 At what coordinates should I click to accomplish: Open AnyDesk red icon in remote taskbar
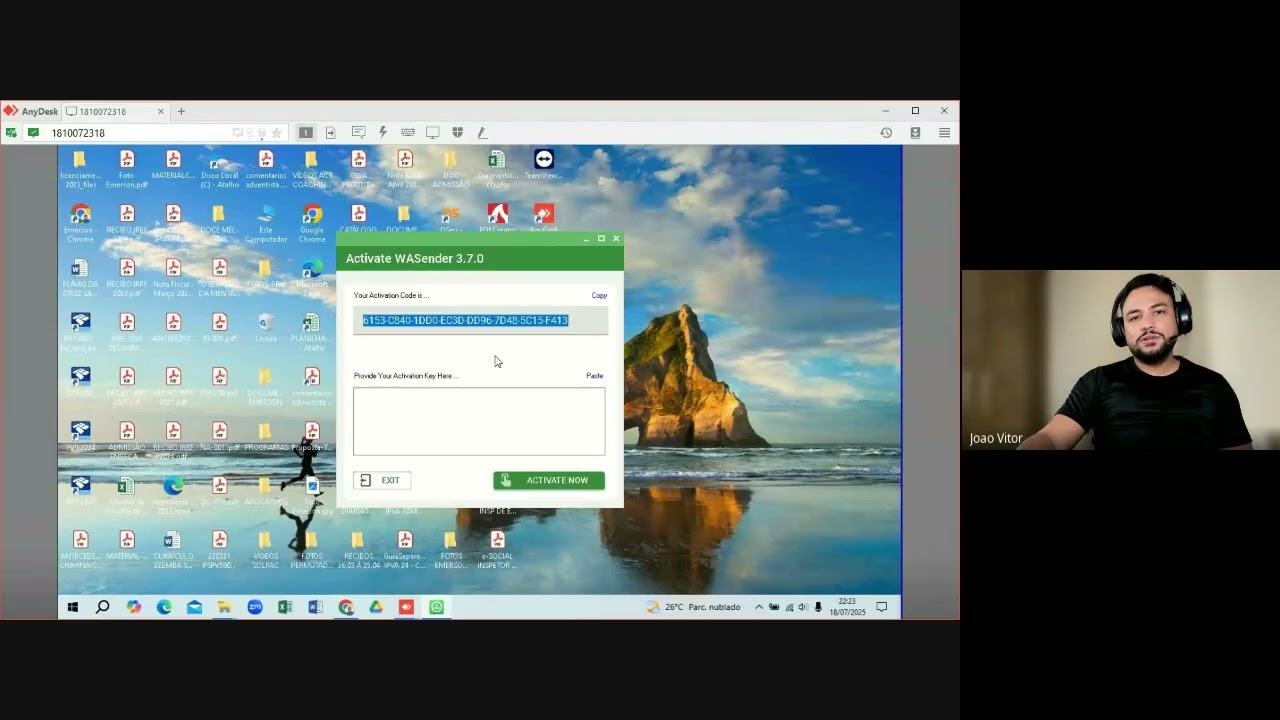[x=406, y=607]
